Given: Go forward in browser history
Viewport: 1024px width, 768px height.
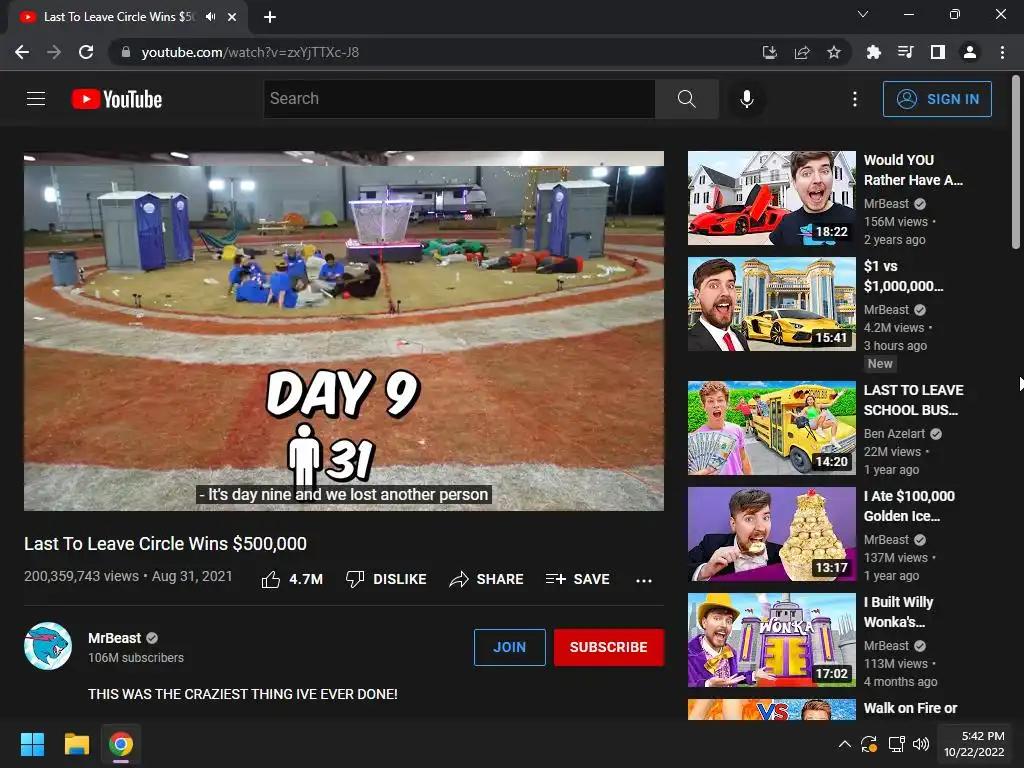Looking at the screenshot, I should pyautogui.click(x=54, y=52).
